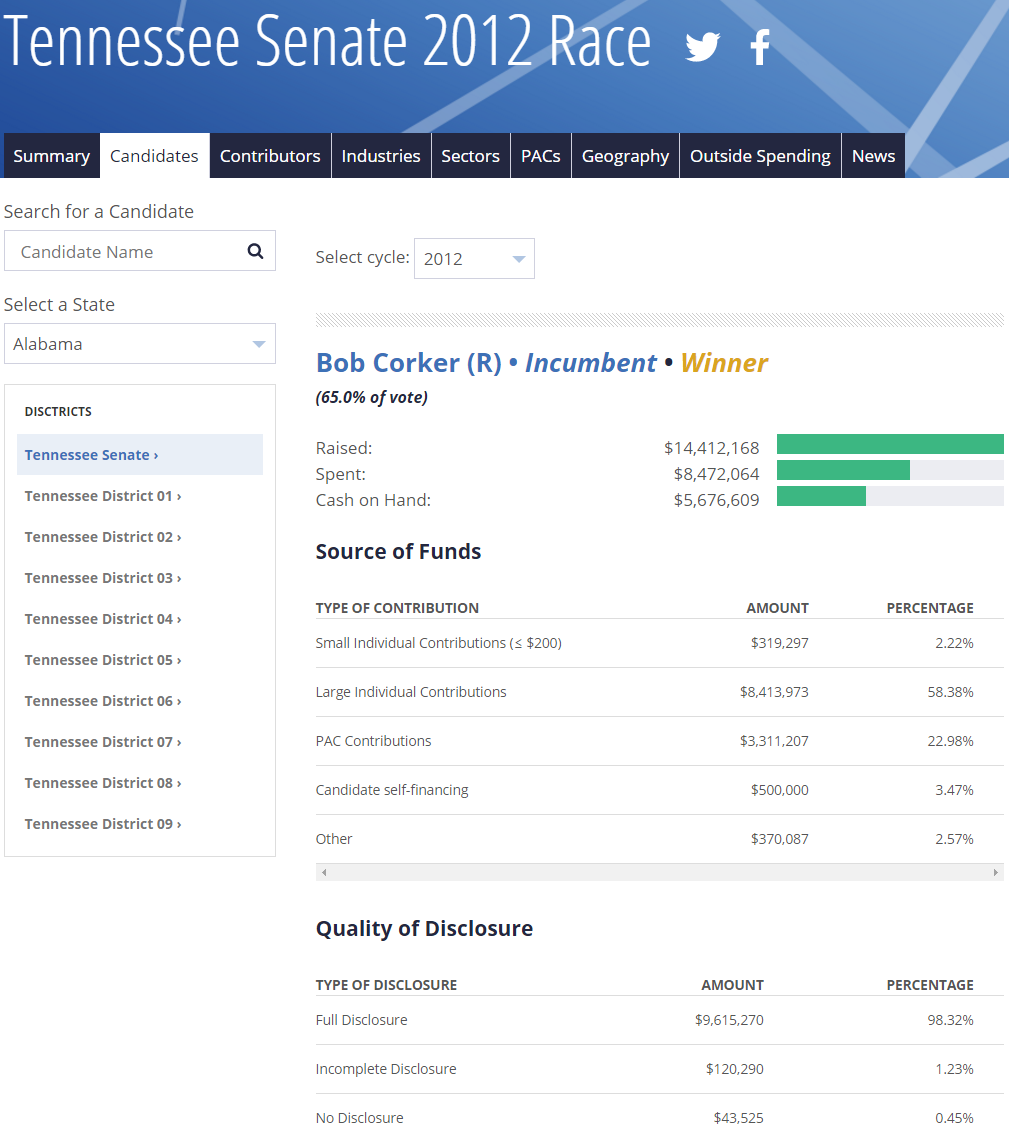The width and height of the screenshot is (1009, 1140).
Task: Open the PACs tab
Action: [x=540, y=156]
